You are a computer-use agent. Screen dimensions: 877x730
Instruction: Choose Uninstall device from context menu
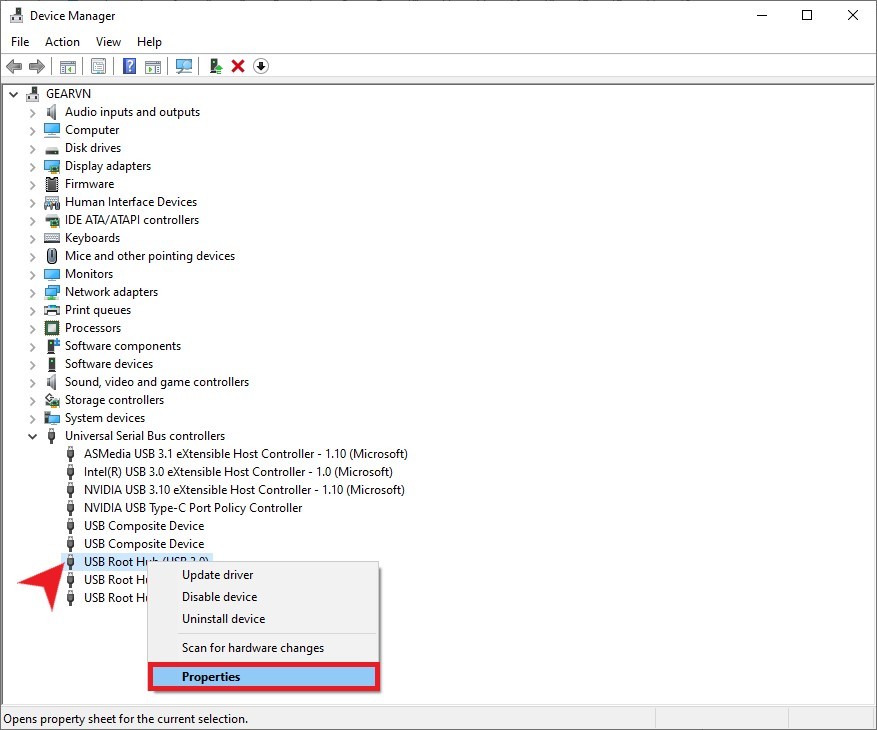(223, 619)
